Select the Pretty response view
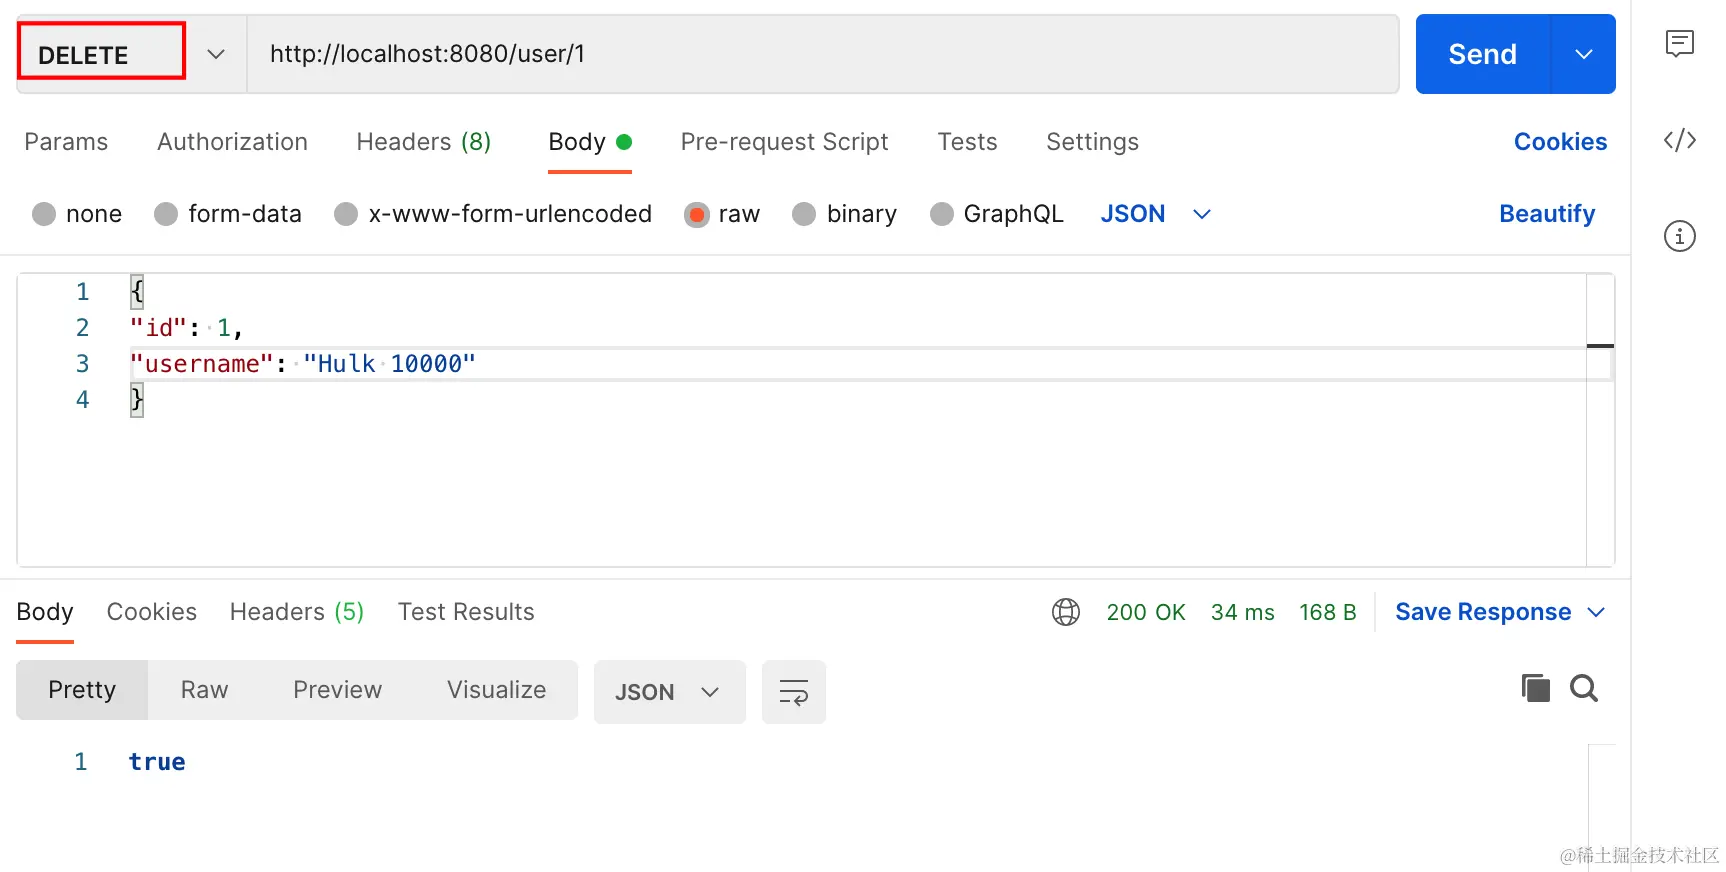The width and height of the screenshot is (1726, 872). (x=82, y=690)
